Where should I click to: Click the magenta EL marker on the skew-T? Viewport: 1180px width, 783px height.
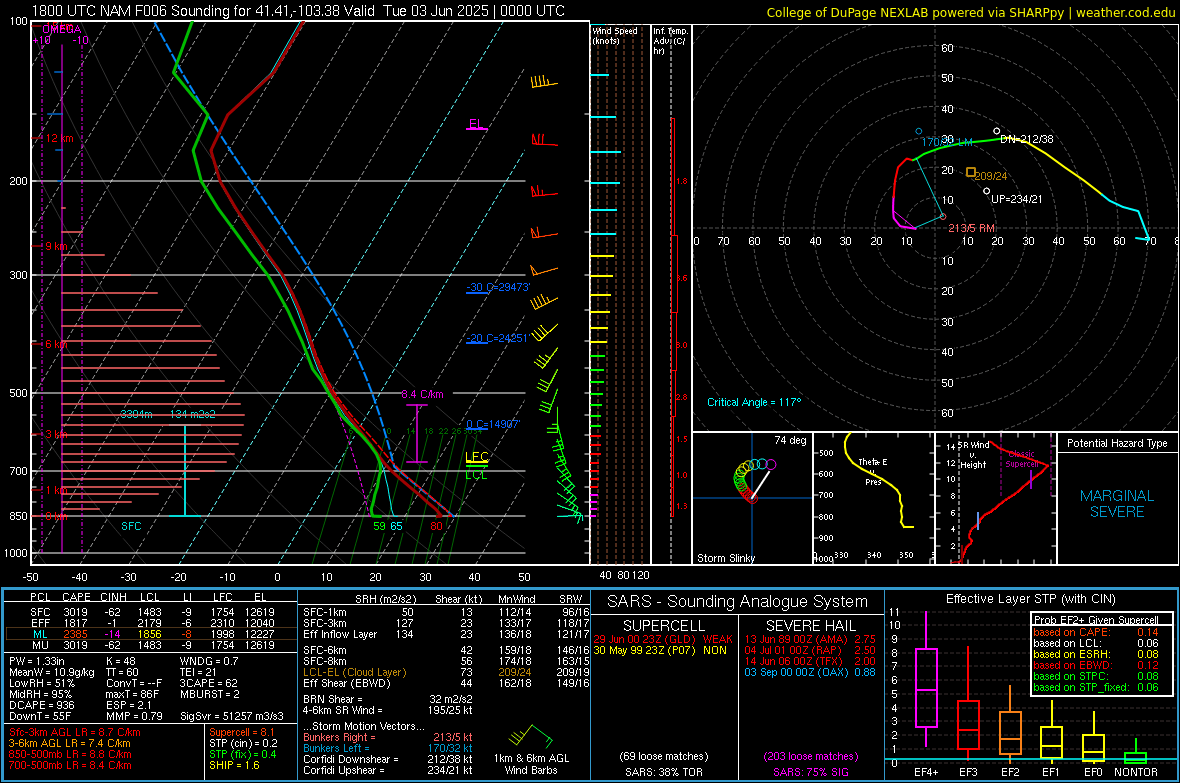point(476,124)
